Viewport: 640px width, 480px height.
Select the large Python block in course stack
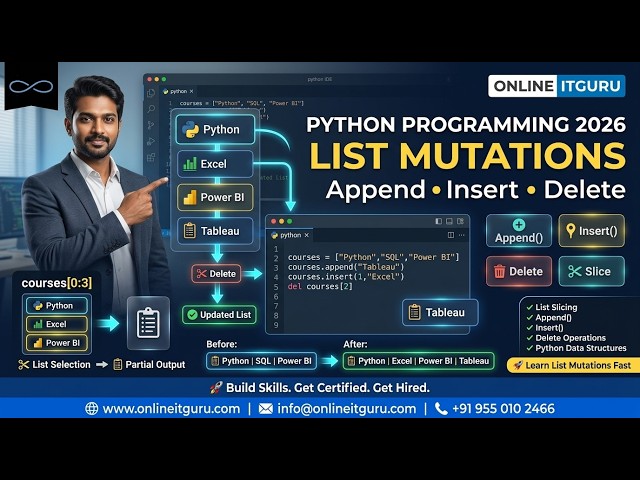click(216, 129)
